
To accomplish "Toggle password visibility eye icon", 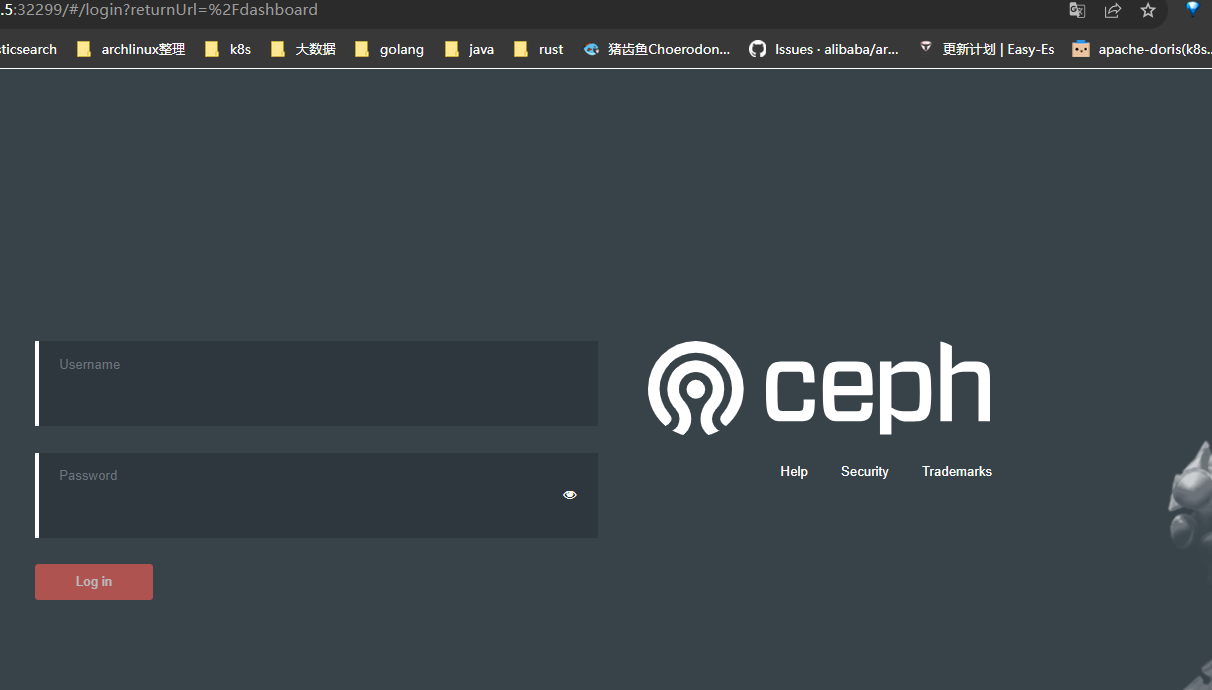I will coord(570,495).
